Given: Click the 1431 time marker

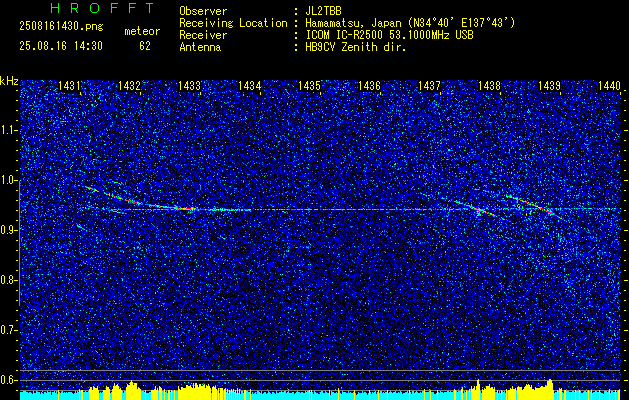Looking at the screenshot, I should [69, 85].
